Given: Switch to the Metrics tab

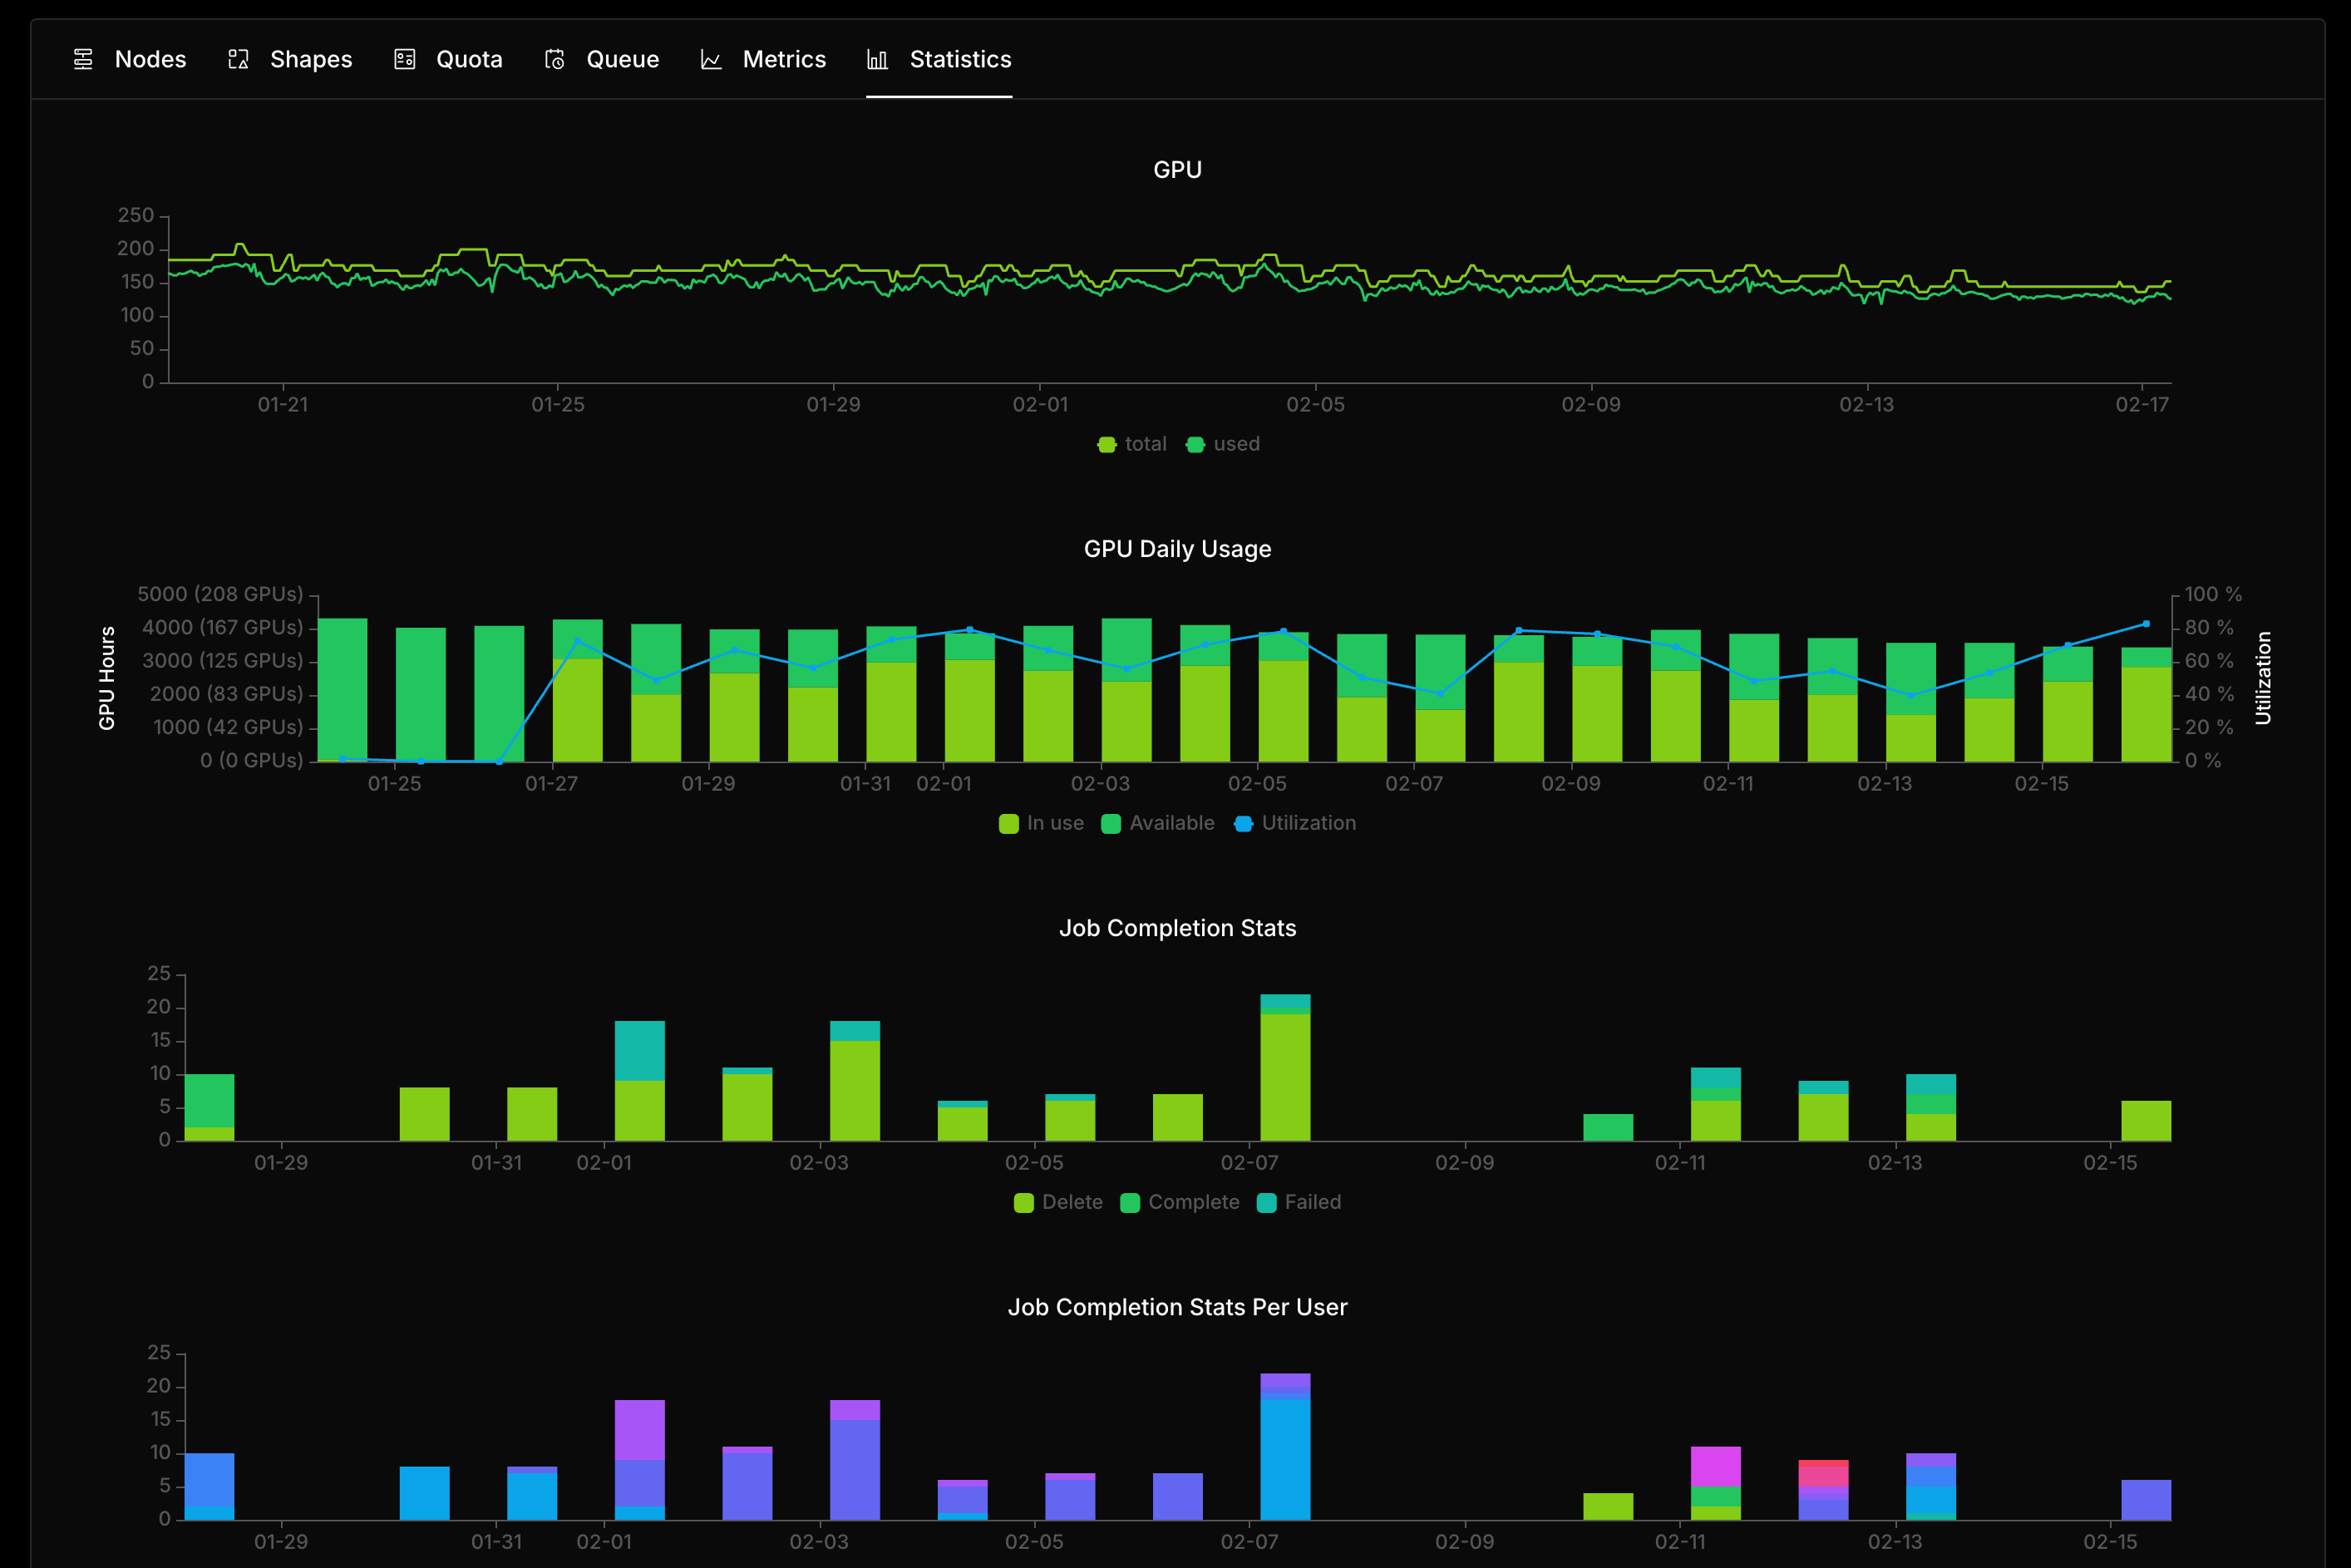Looking at the screenshot, I should [764, 60].
